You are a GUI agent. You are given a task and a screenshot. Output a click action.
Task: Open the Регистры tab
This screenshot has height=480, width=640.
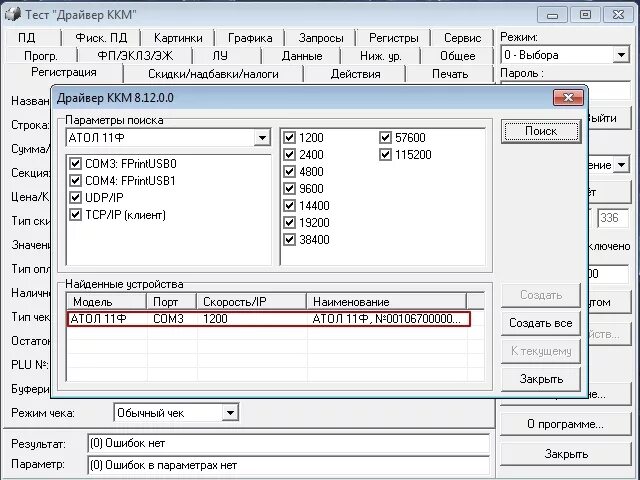[x=393, y=38]
